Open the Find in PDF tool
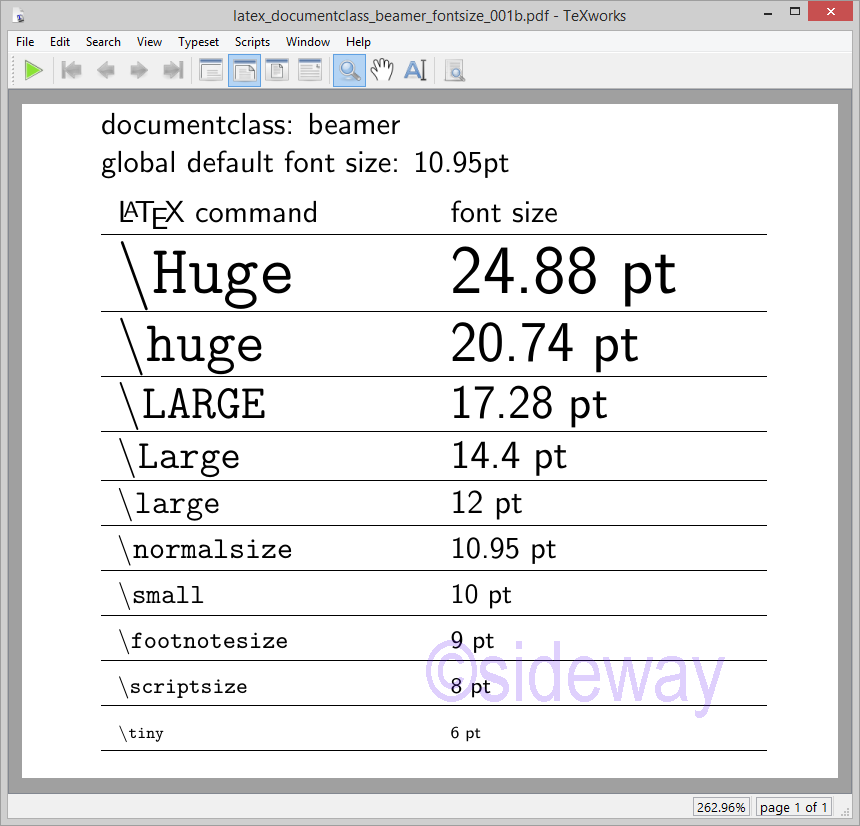860x826 pixels. click(455, 71)
